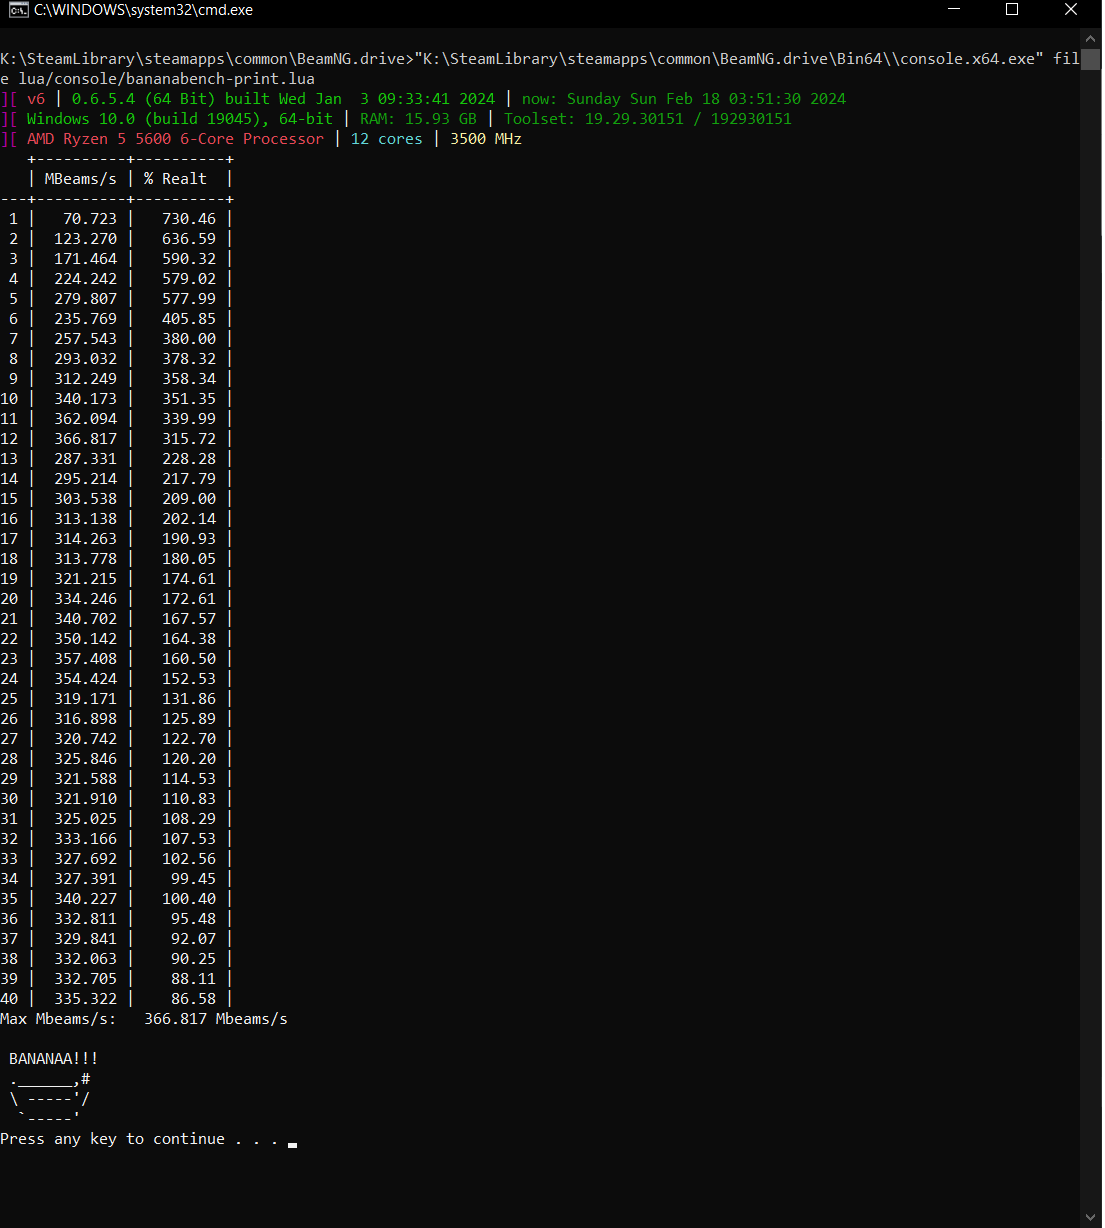Click value 380.00 in row 7
1105x1228 pixels.
(189, 339)
